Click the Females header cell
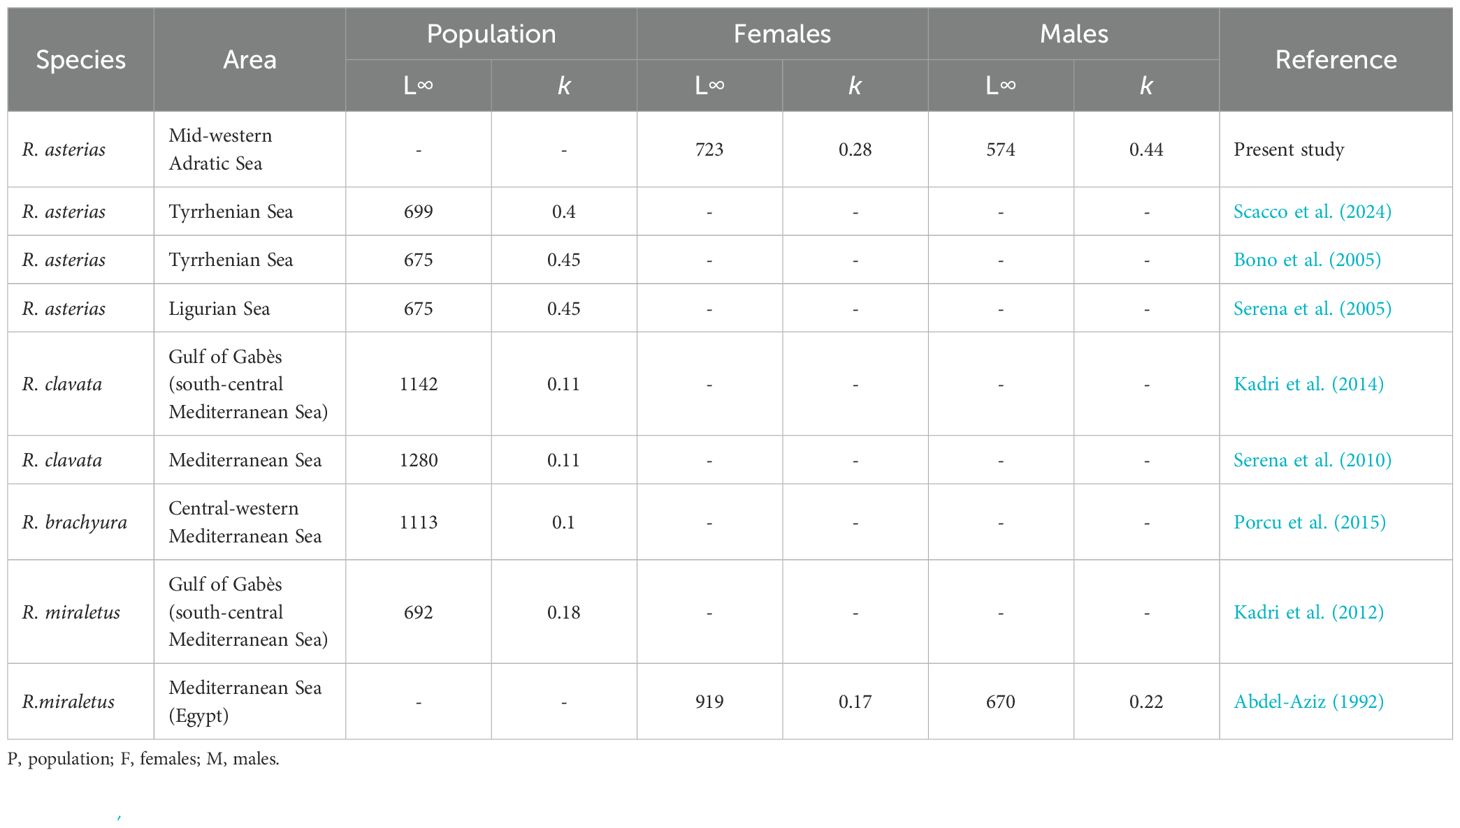1460x828 pixels. (782, 34)
